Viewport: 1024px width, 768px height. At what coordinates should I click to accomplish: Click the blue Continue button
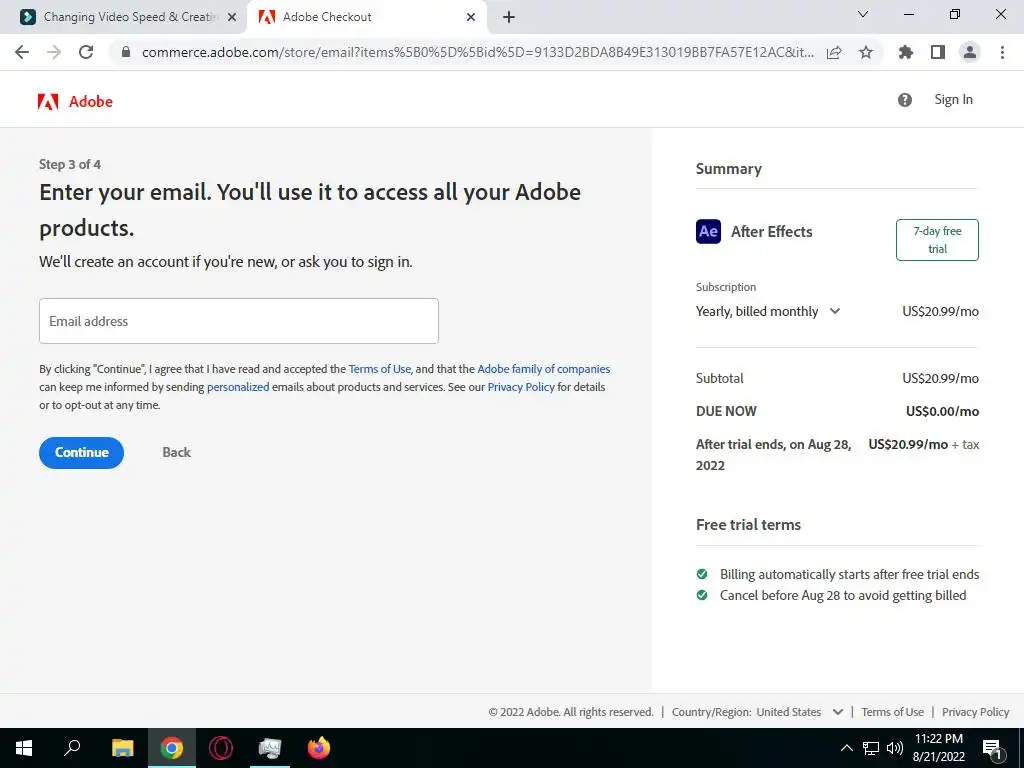click(x=82, y=453)
